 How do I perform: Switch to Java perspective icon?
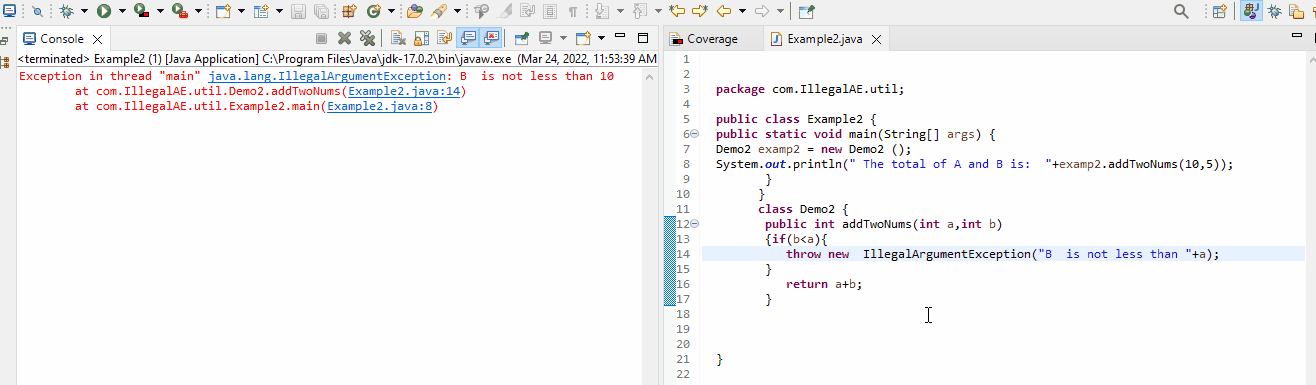click(x=1251, y=11)
